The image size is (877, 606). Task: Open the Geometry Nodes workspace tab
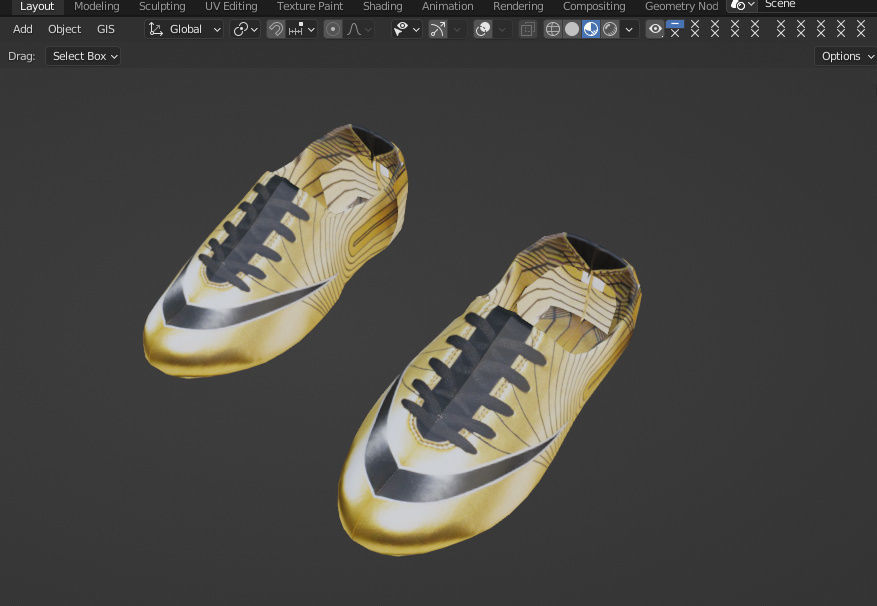pos(681,7)
